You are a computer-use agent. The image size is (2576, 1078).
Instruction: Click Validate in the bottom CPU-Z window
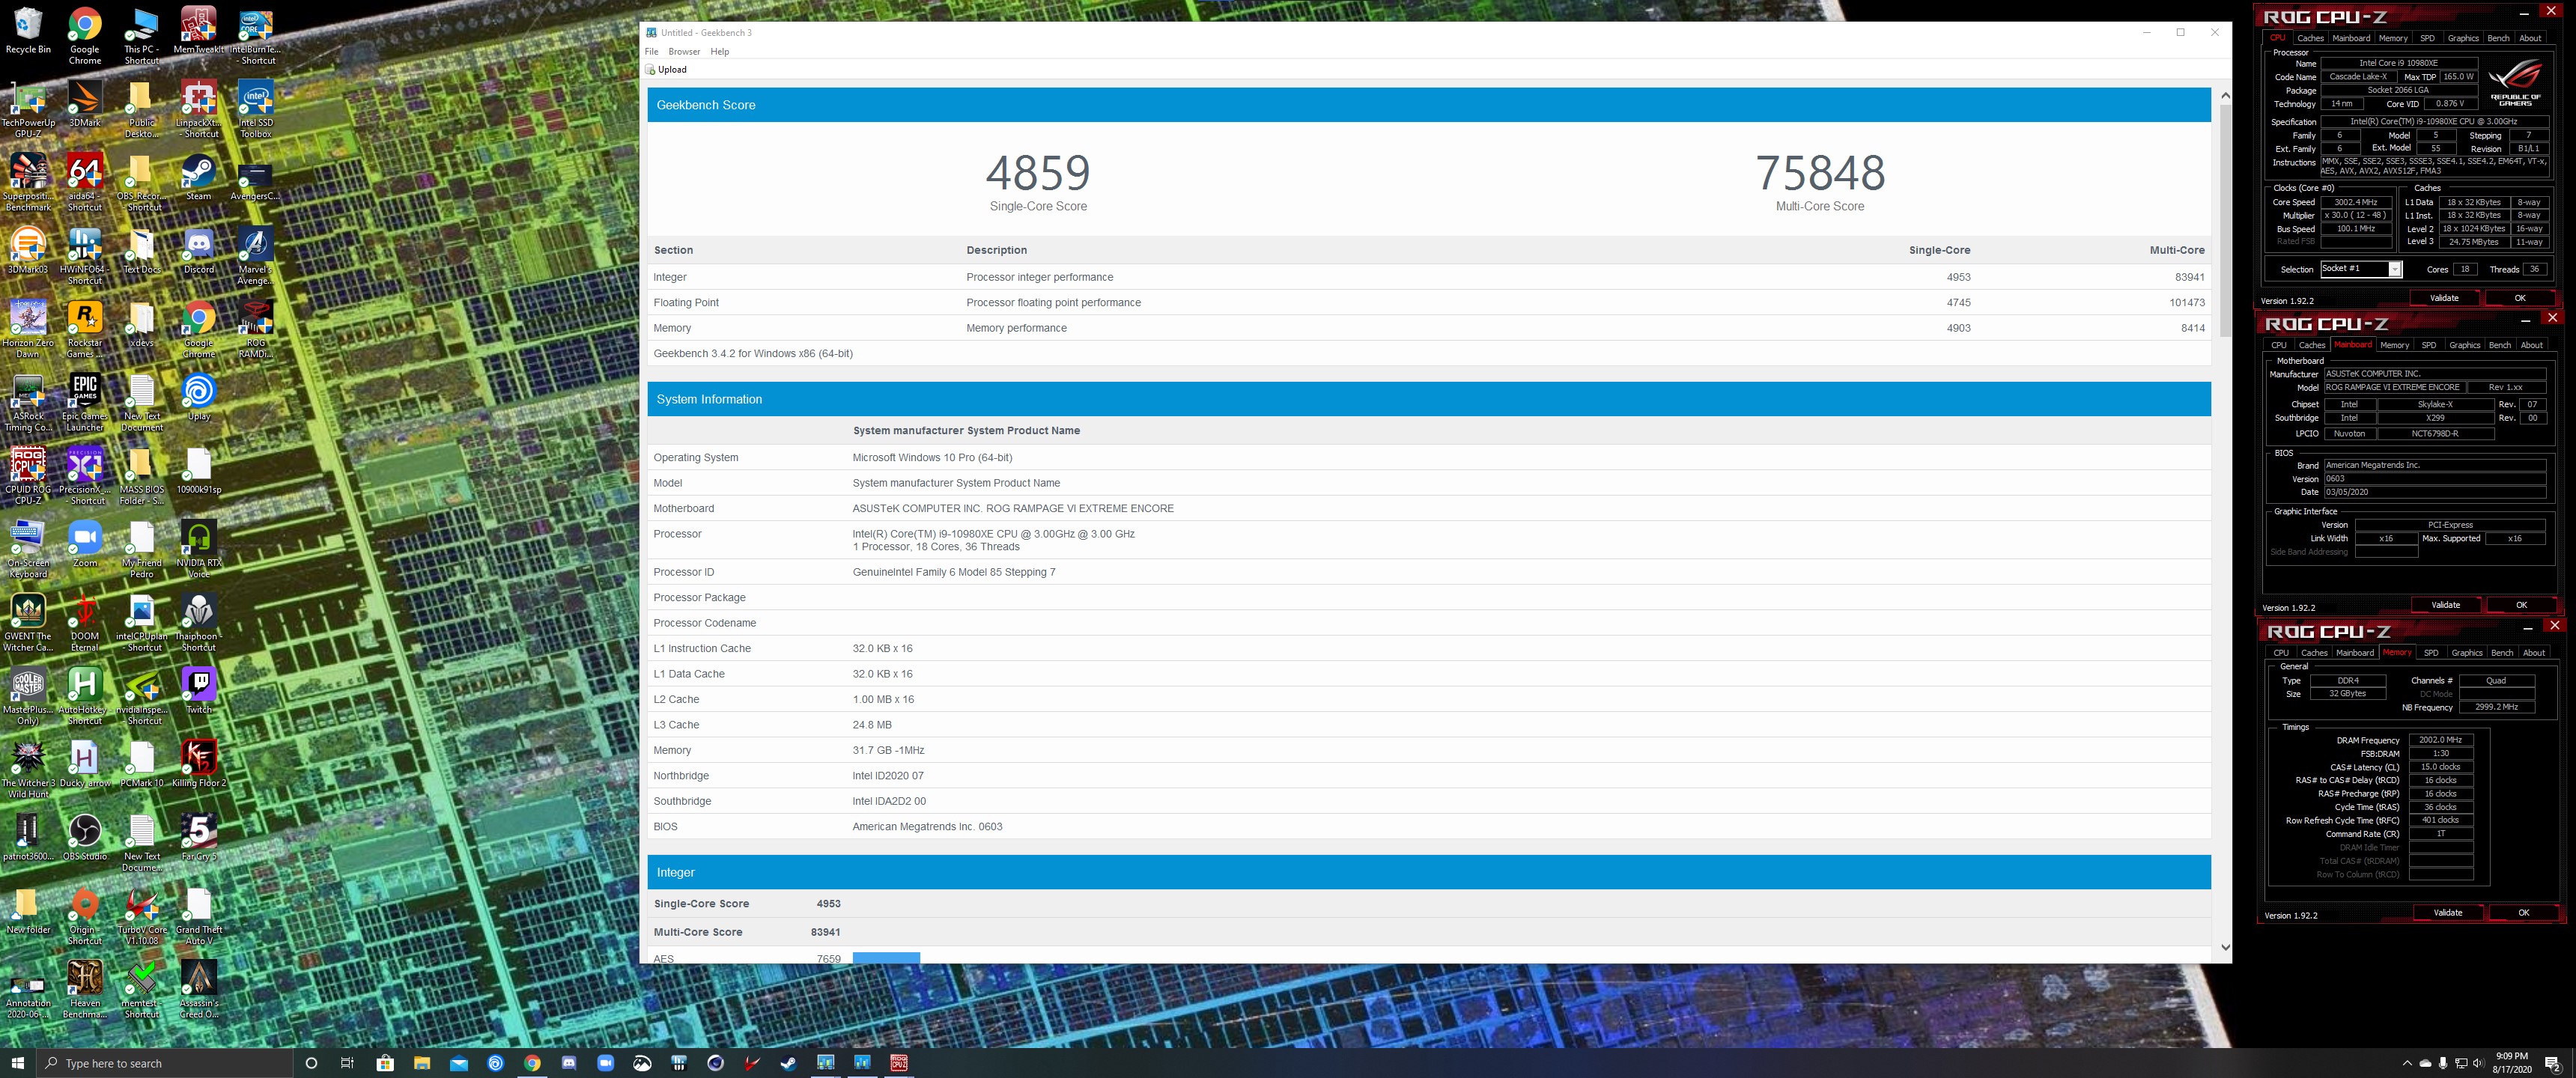pos(2447,913)
